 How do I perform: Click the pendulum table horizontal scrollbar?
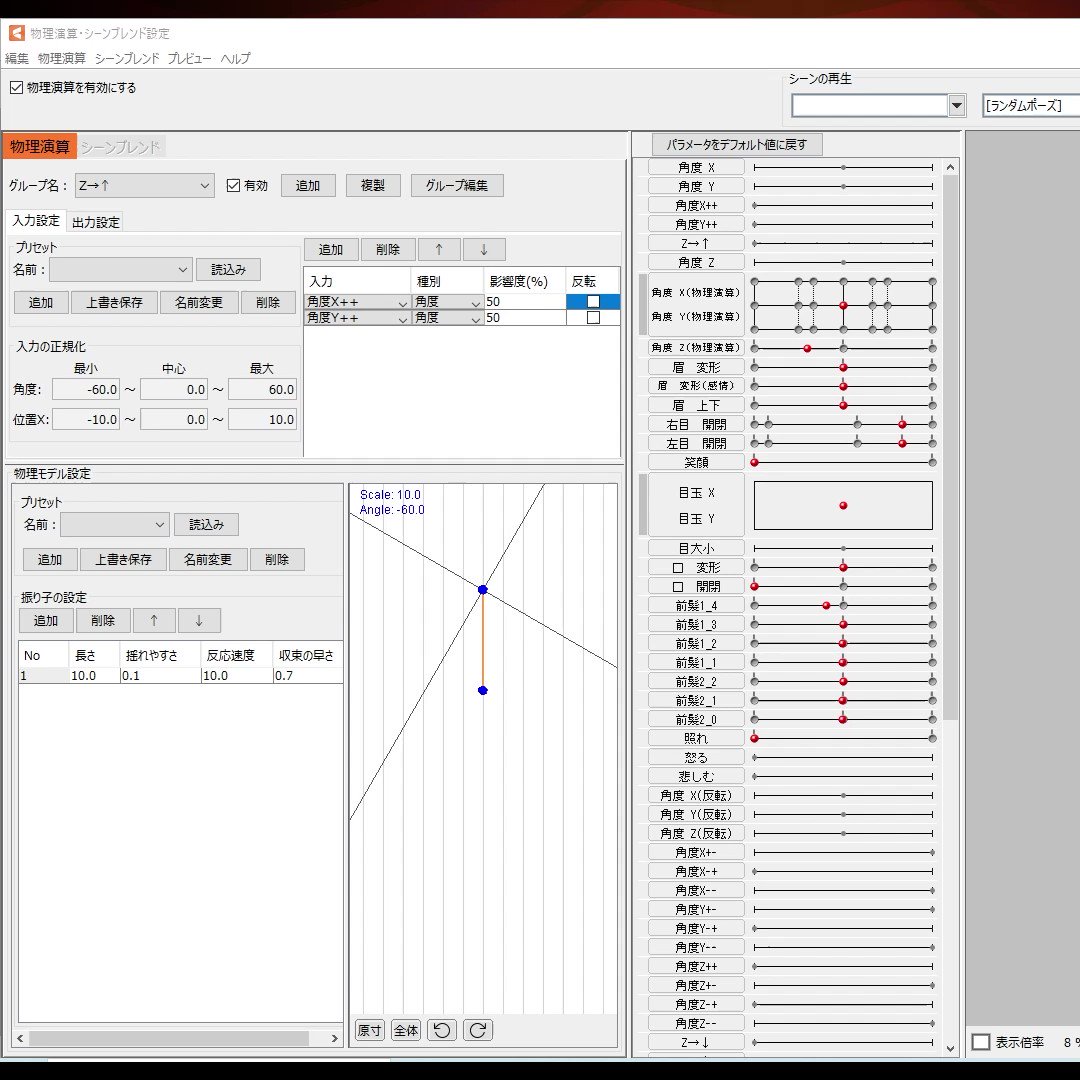(x=169, y=1038)
